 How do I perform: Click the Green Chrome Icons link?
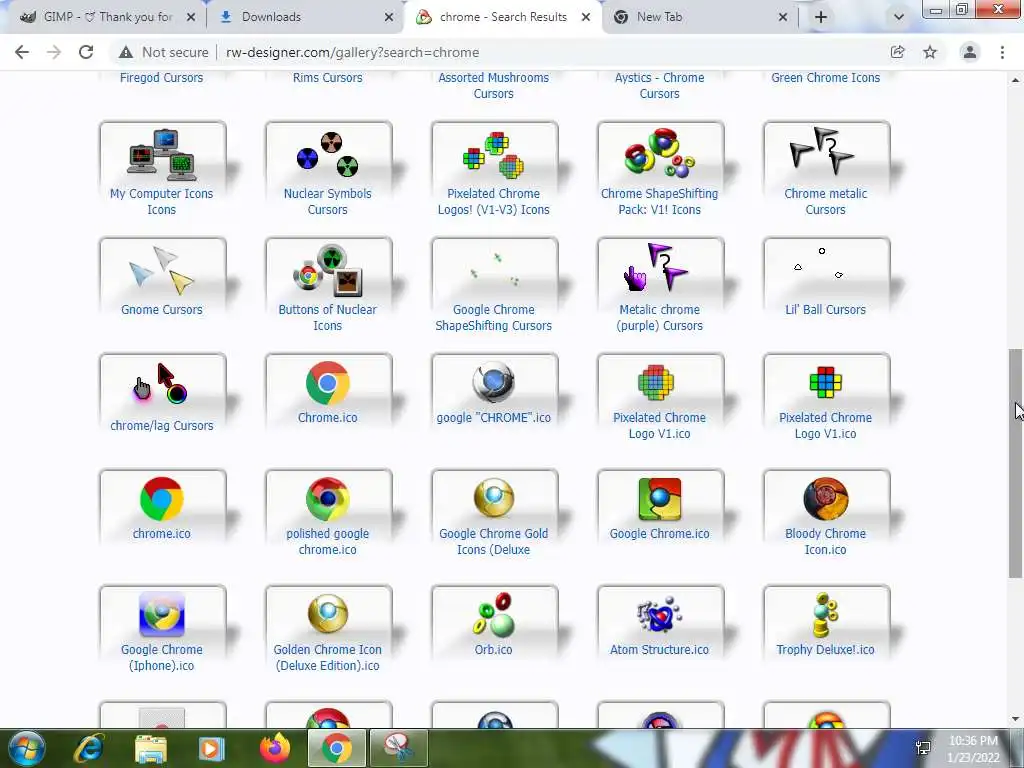825,78
